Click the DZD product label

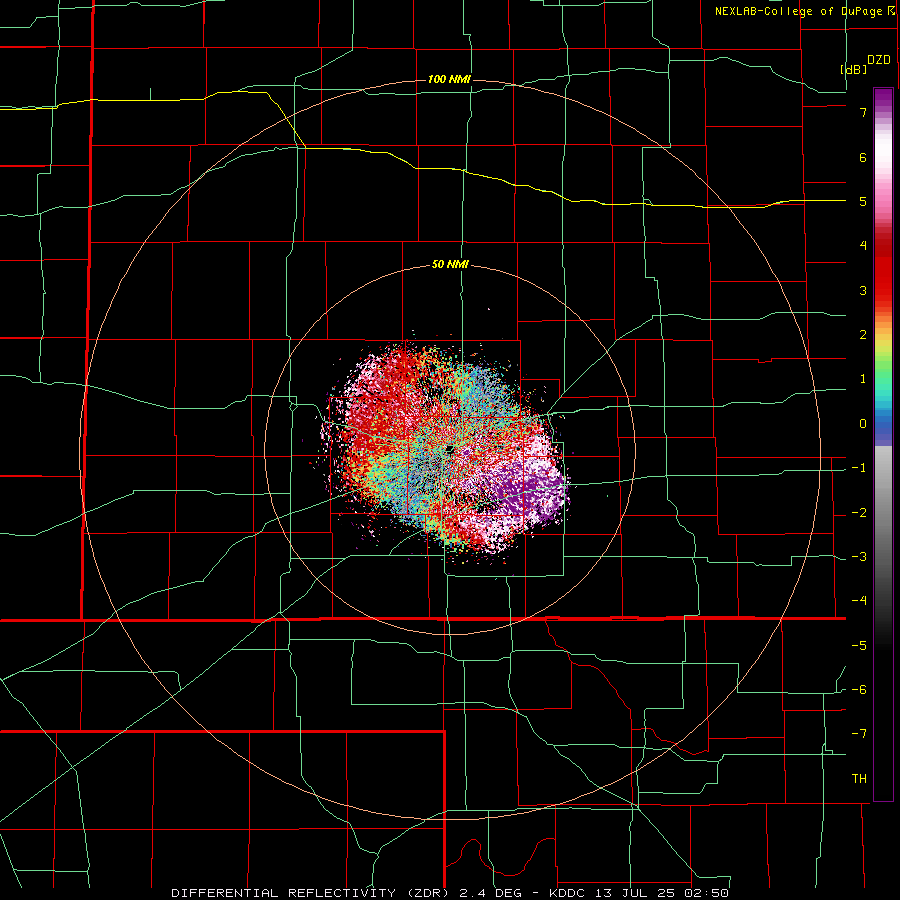(x=879, y=60)
